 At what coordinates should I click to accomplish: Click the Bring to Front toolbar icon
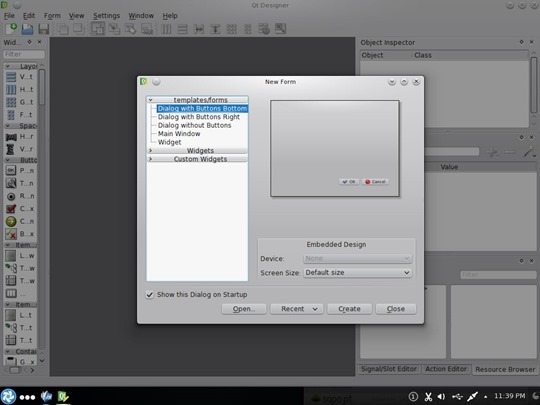coord(79,29)
